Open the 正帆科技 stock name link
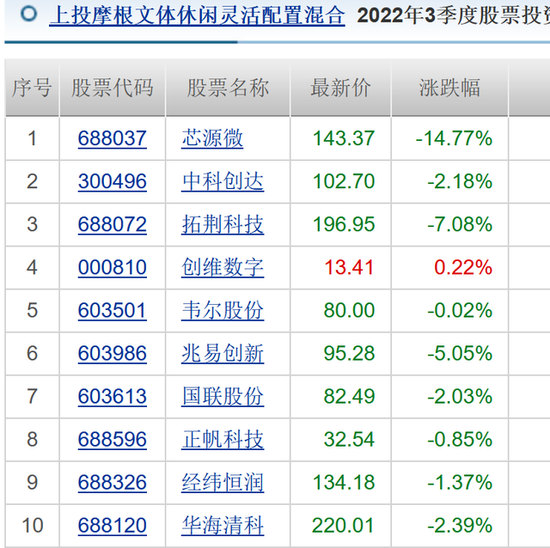Viewport: 550px width, 548px height. (222, 440)
